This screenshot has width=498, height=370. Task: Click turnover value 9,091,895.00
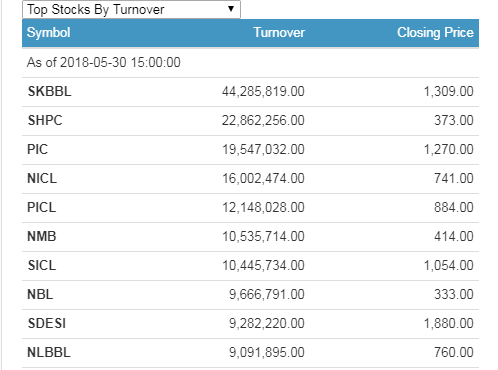coord(267,352)
